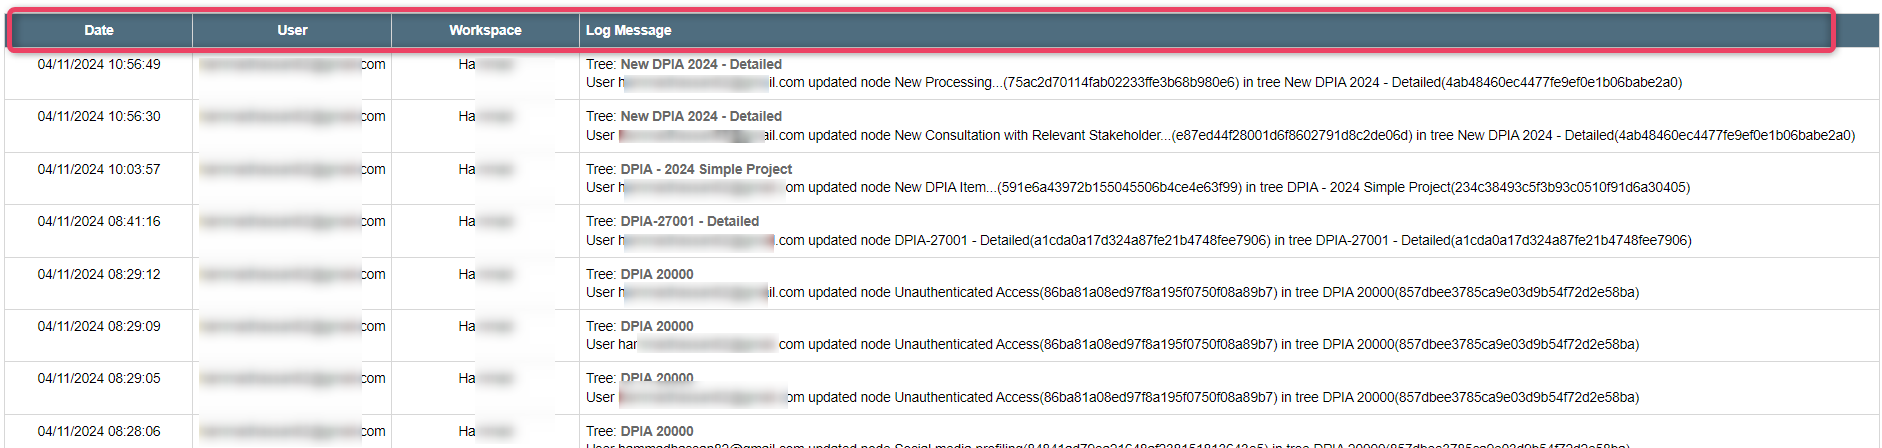This screenshot has height=448, width=1882.
Task: Select the 04/11/2024 08:29:12 date entry
Action: (99, 274)
